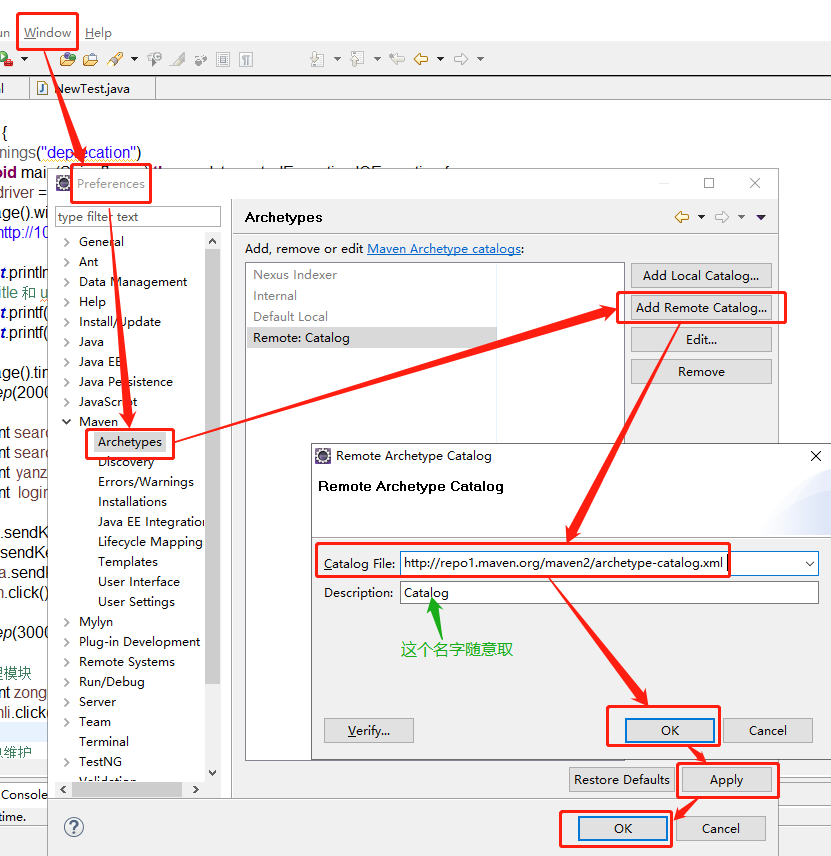This screenshot has width=831, height=856.
Task: Click the toggle block selection icon
Action: pyautogui.click(x=223, y=59)
